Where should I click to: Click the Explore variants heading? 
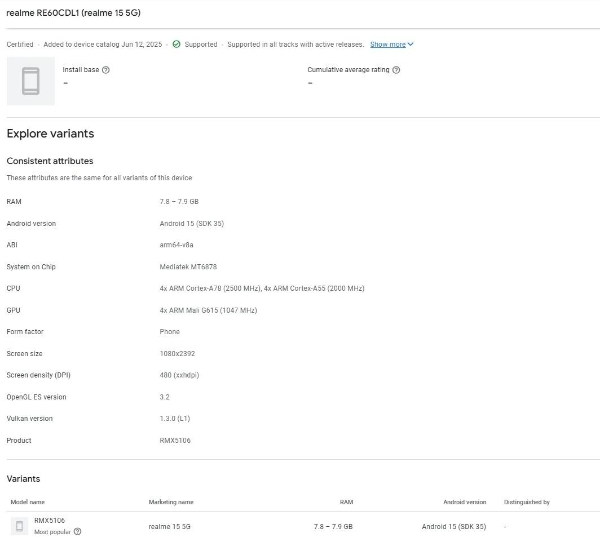point(50,134)
